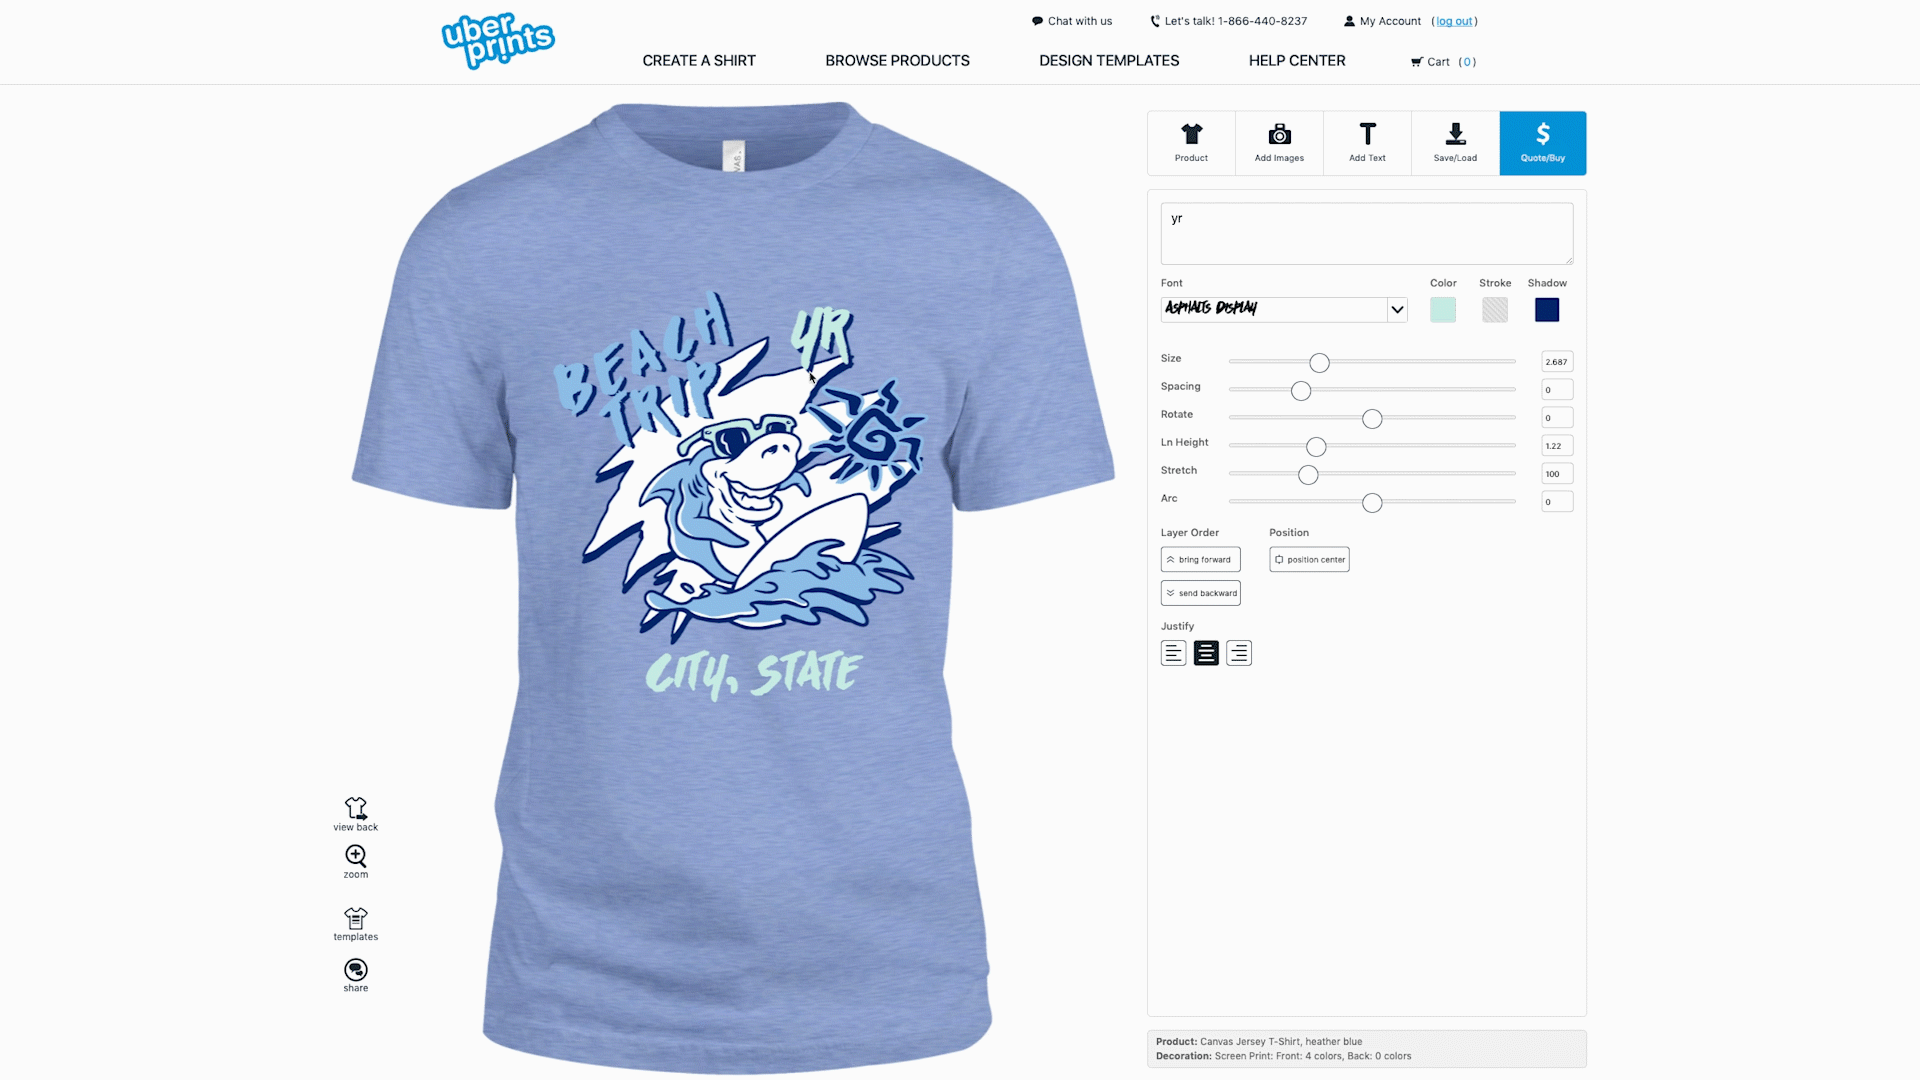This screenshot has height=1080, width=1920.
Task: Click the Quote/Buy button icon
Action: [1543, 133]
